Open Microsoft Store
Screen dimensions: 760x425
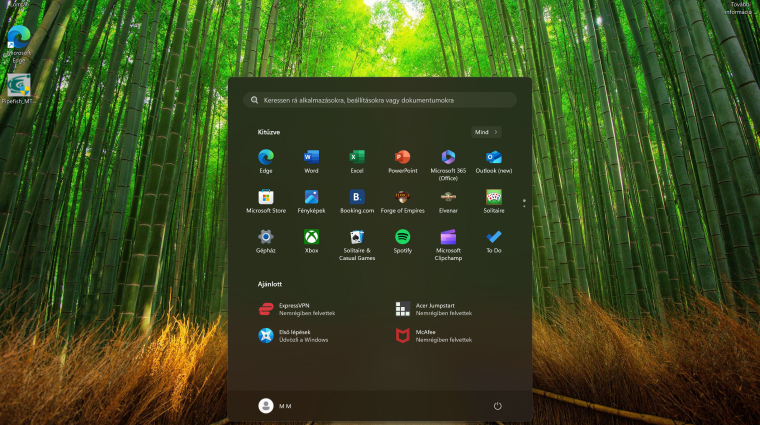[x=266, y=202]
